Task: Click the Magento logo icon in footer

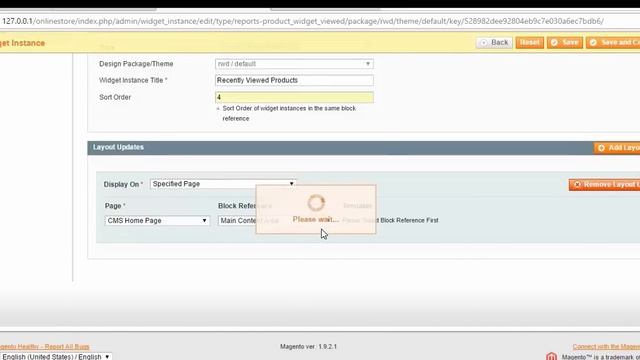Action: [551, 356]
